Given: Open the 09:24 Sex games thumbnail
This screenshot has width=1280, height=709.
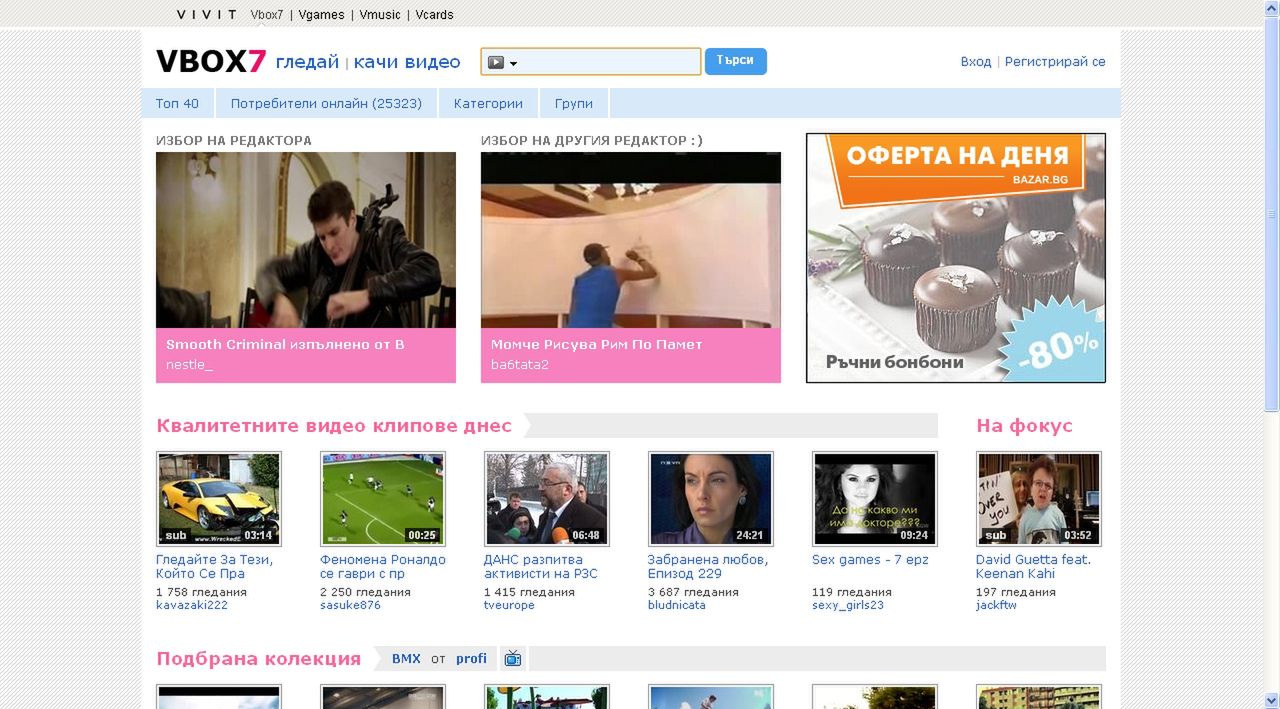Looking at the screenshot, I should 875,499.
